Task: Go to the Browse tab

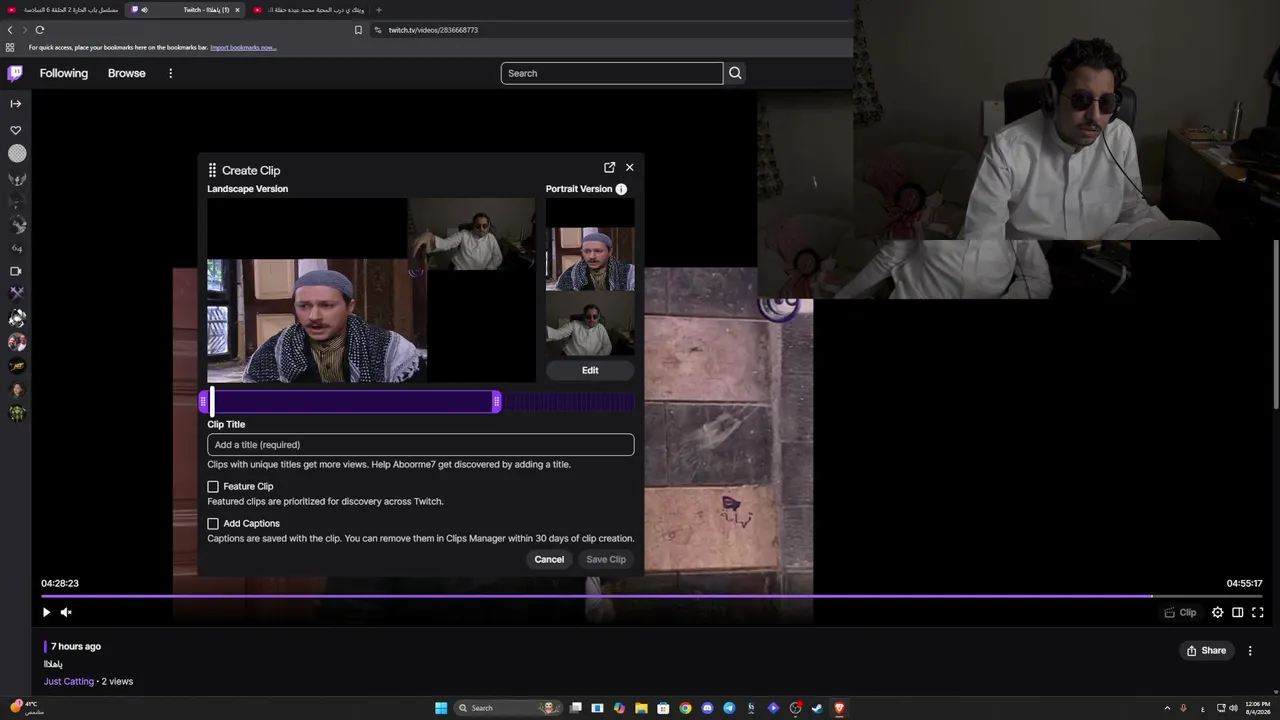Action: point(127,73)
